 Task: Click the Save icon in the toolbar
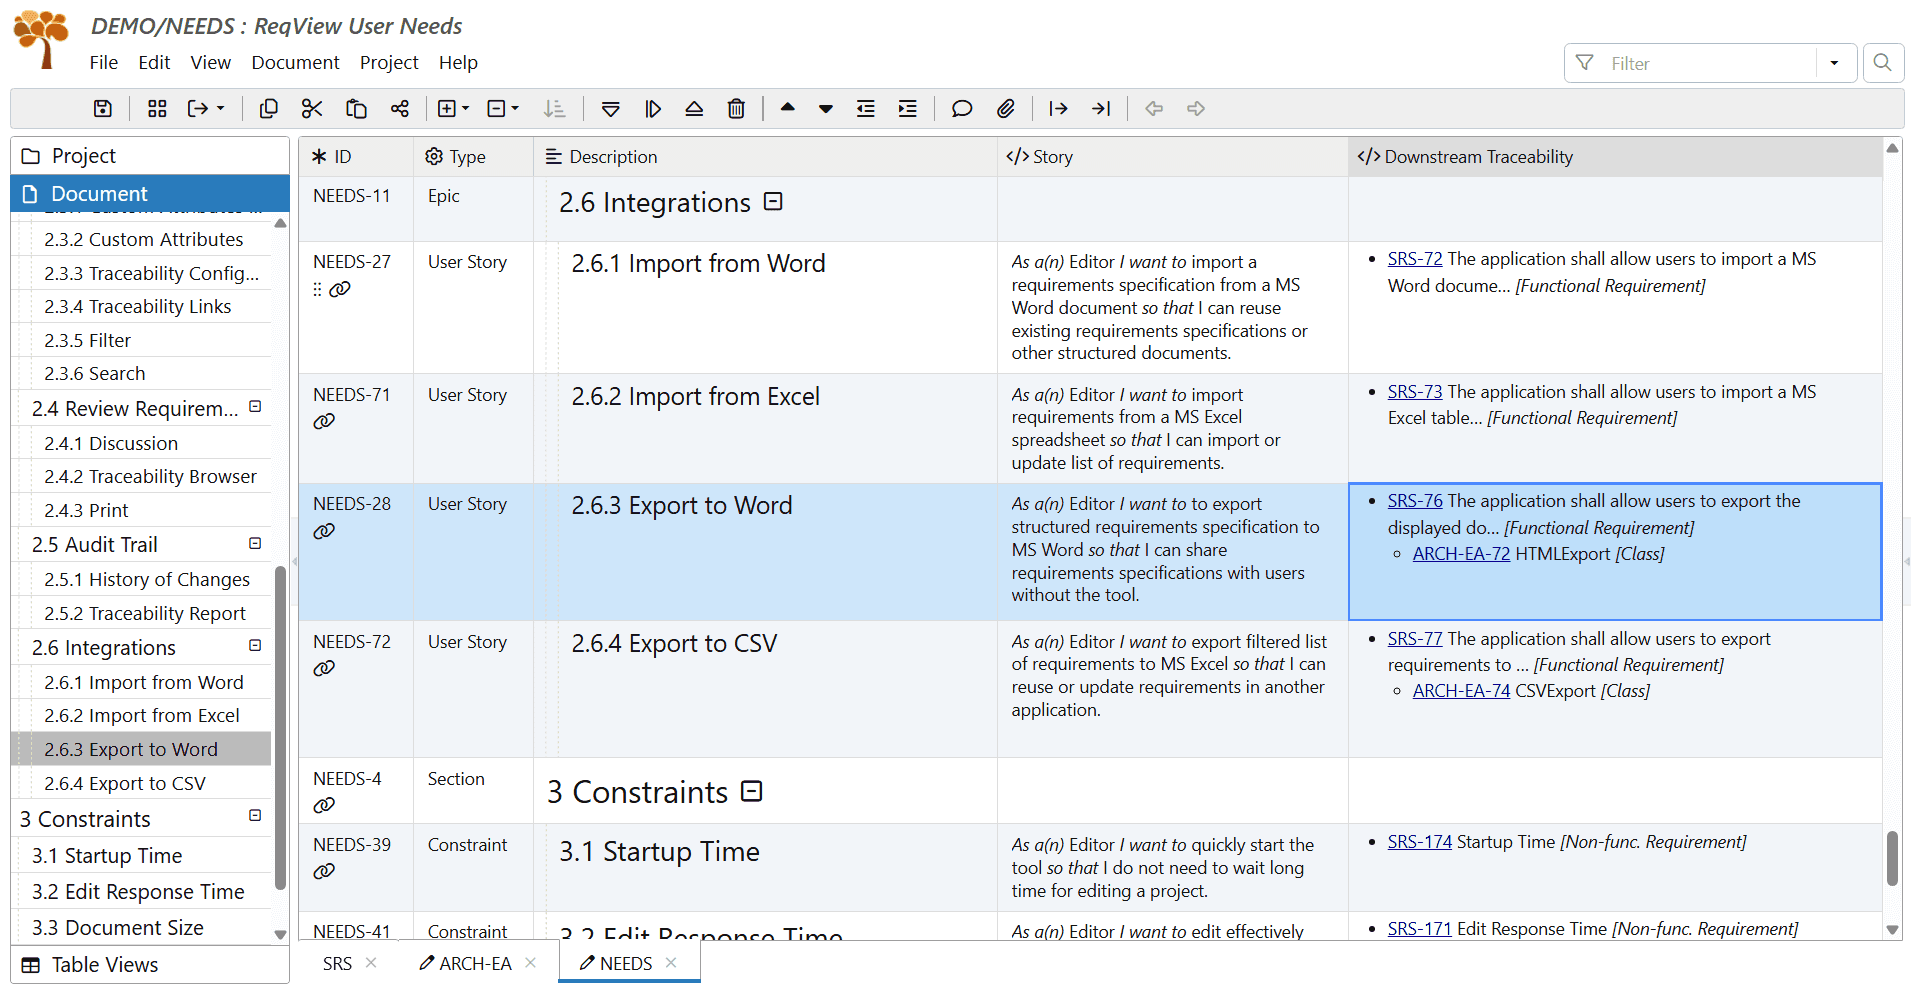103,109
